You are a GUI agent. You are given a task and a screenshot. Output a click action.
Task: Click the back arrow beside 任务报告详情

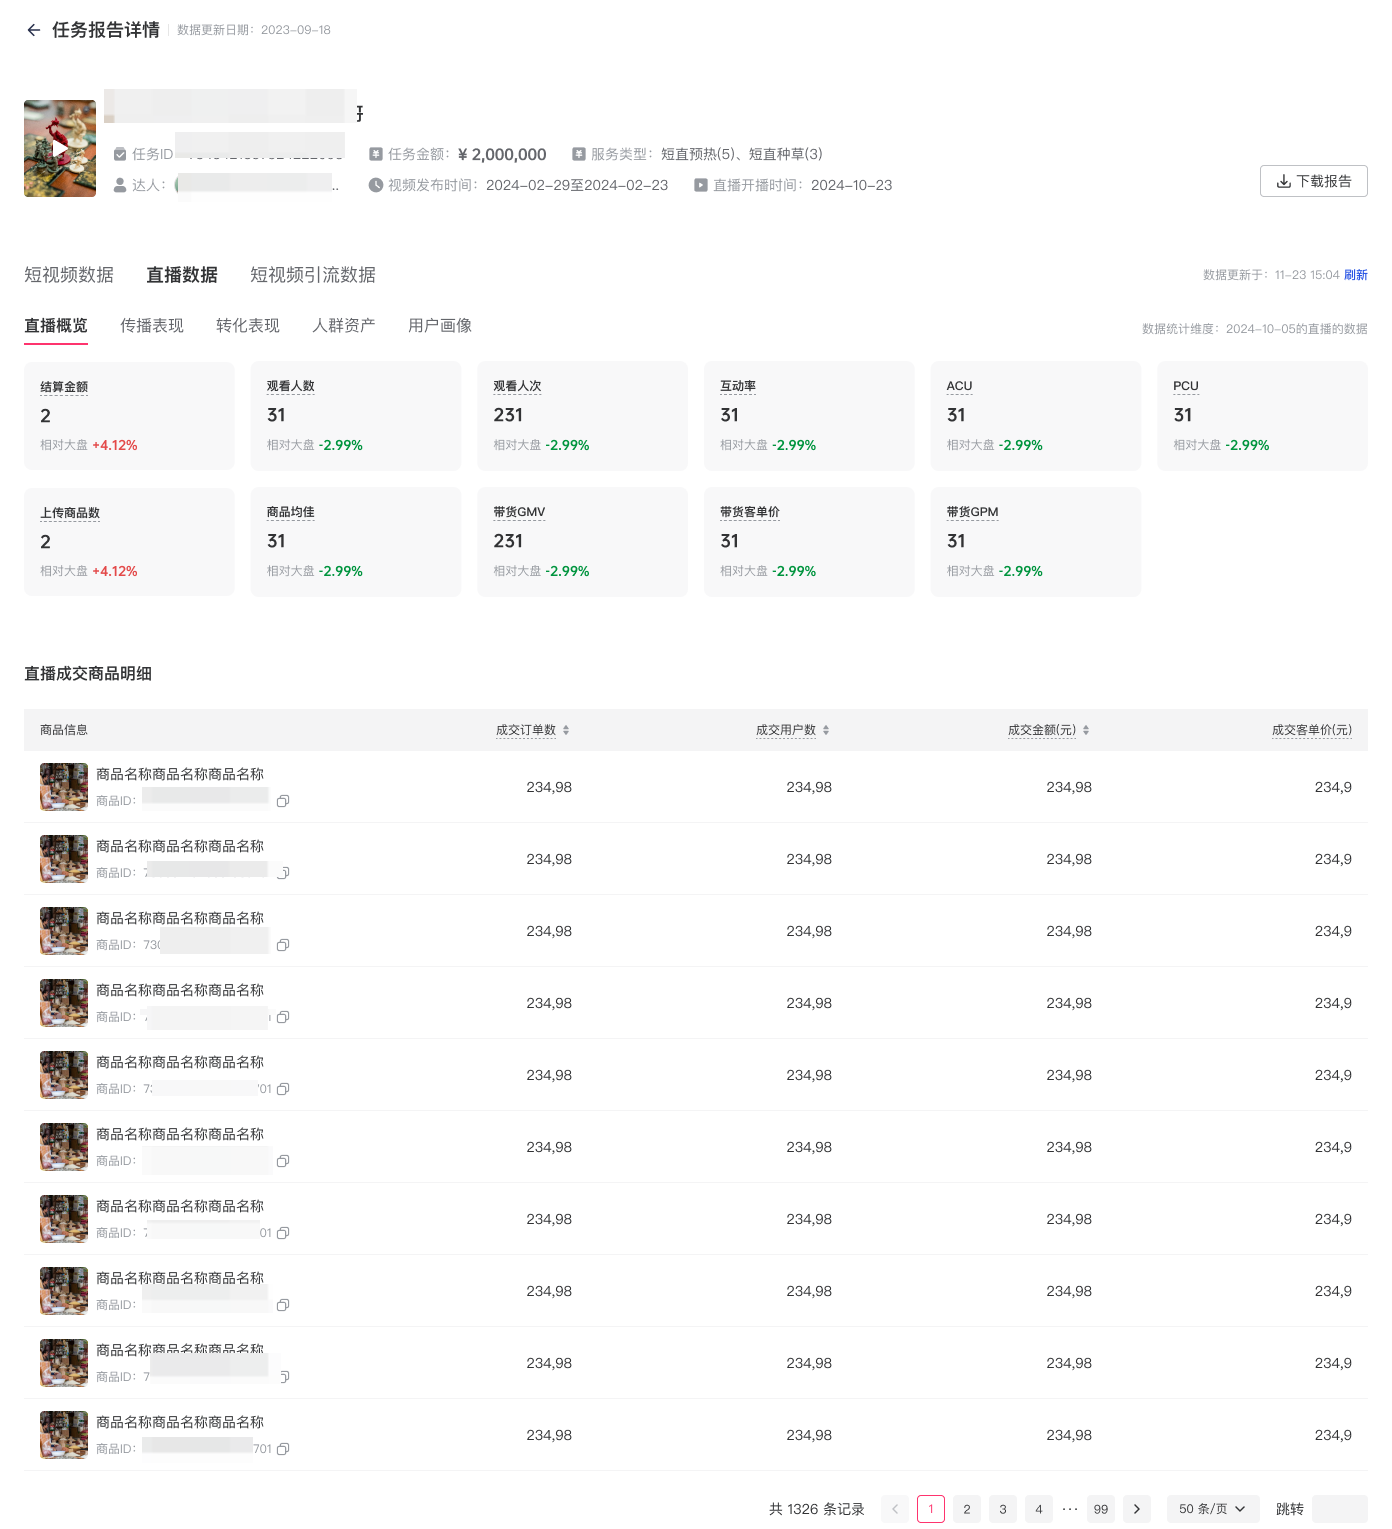(34, 30)
